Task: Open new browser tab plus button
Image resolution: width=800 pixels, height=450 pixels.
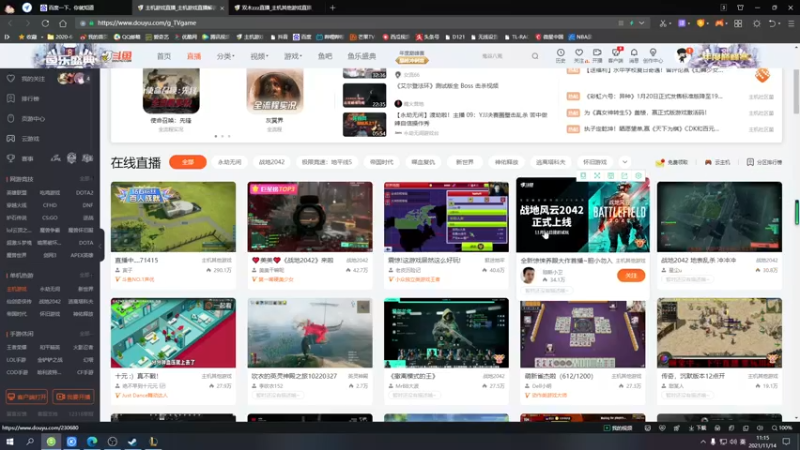Action: [333, 8]
